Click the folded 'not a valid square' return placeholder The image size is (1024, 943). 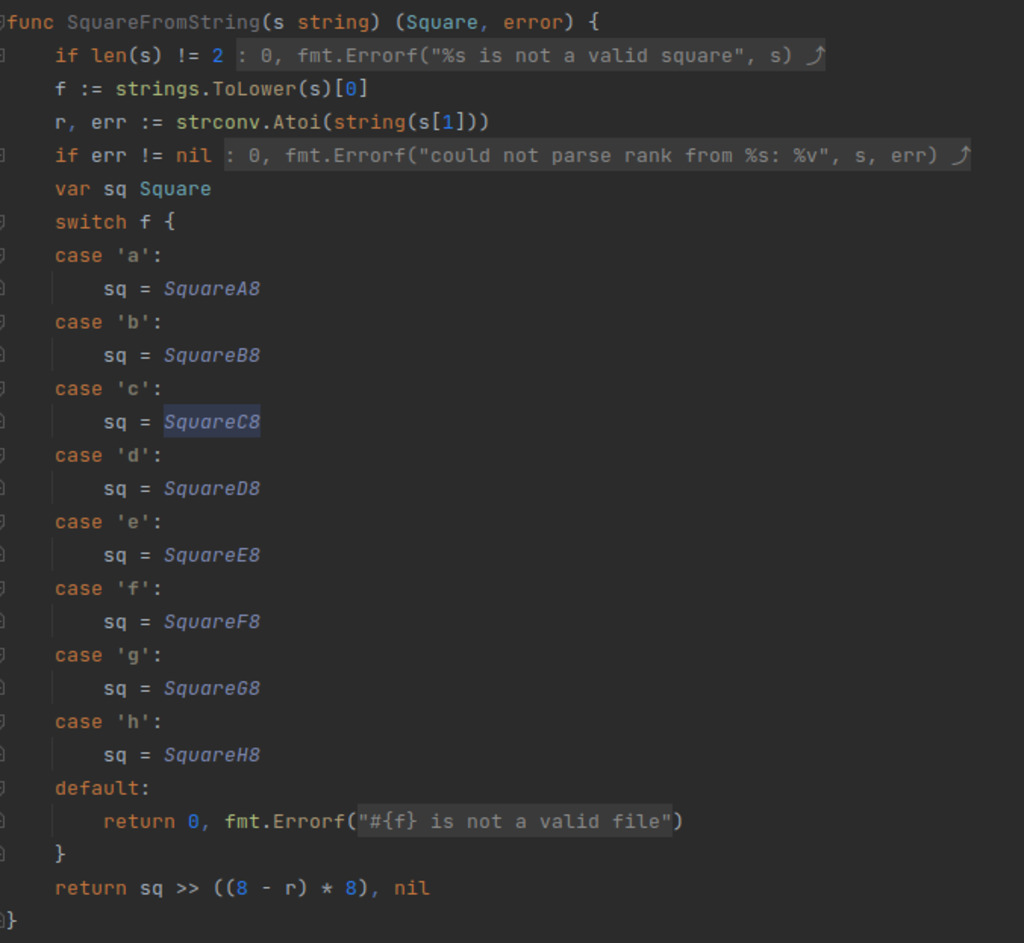click(x=530, y=55)
